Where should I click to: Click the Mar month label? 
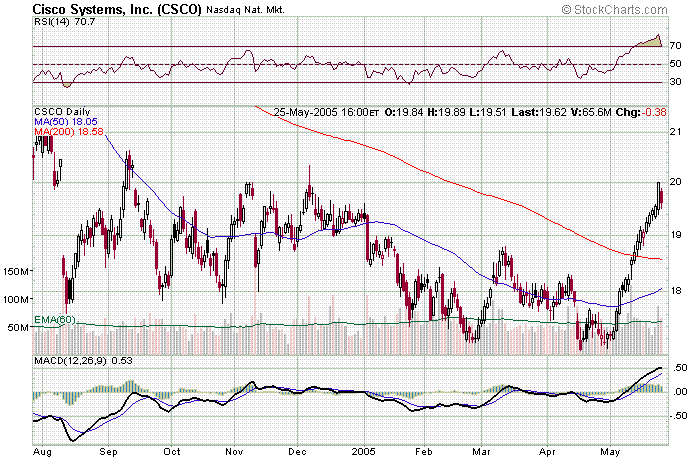pos(481,452)
